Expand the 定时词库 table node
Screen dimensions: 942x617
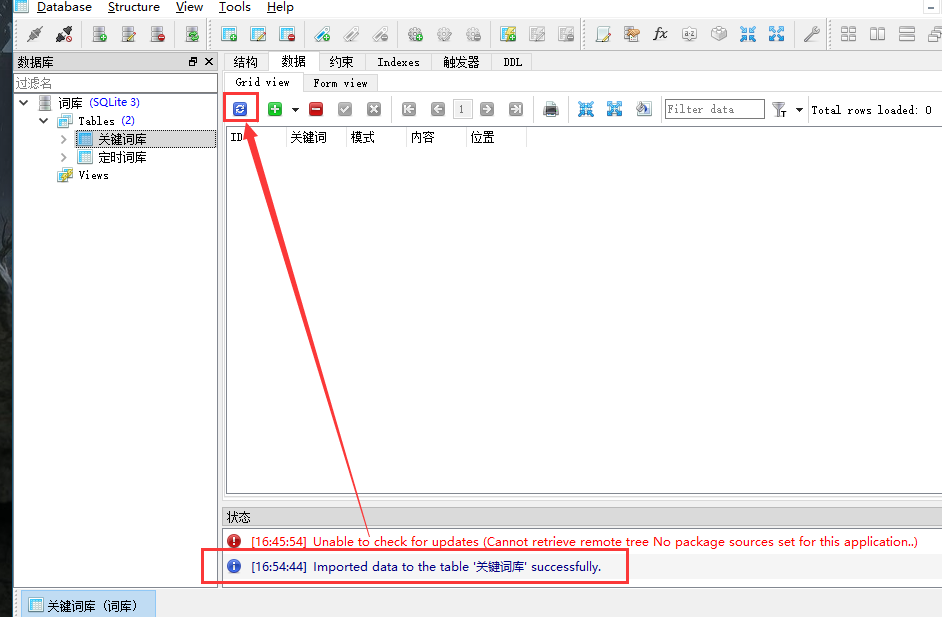pyautogui.click(x=64, y=157)
